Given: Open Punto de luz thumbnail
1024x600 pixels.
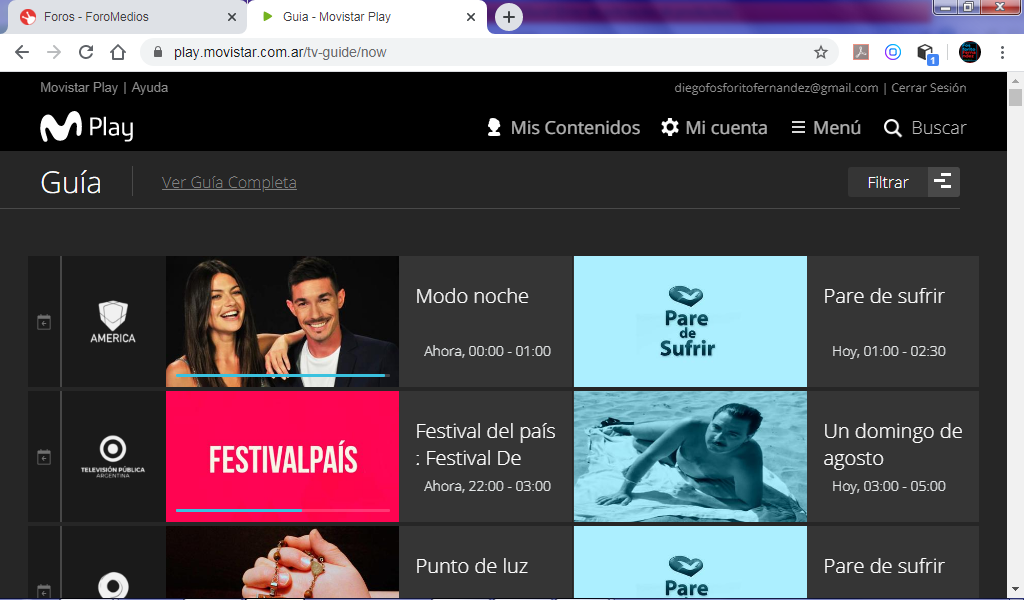Looking at the screenshot, I should point(282,562).
